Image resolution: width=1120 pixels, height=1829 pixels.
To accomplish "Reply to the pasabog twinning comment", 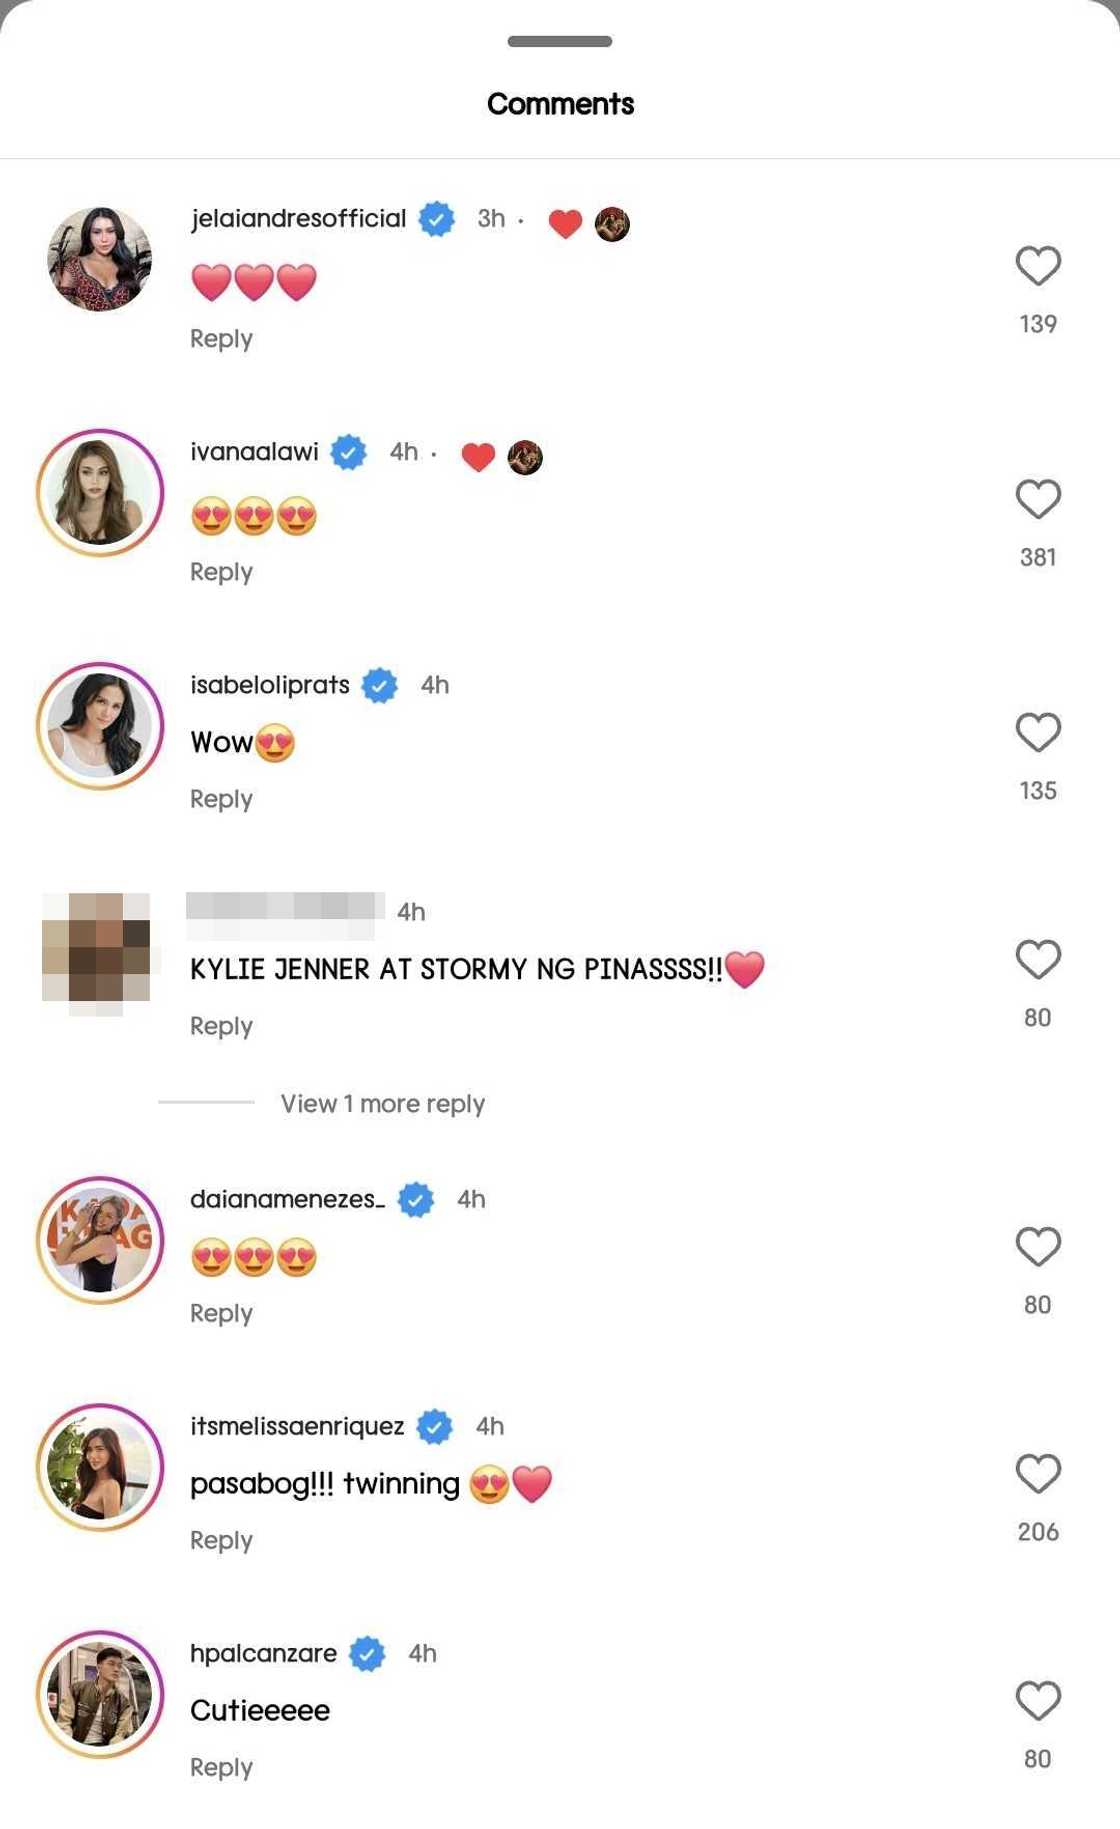I will [x=221, y=1540].
